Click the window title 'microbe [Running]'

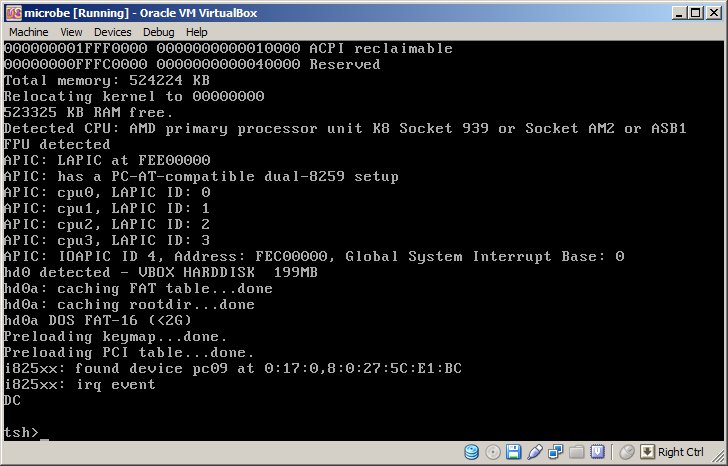pyautogui.click(x=76, y=13)
